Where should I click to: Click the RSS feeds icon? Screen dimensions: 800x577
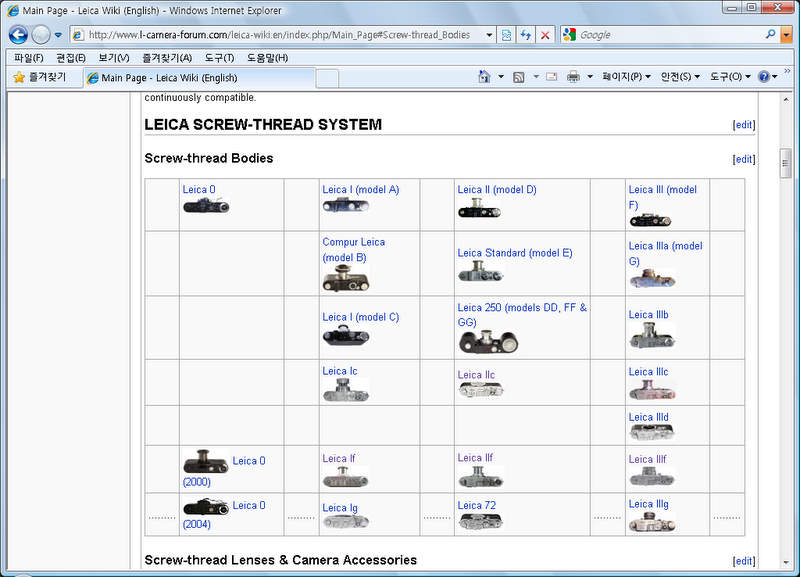click(519, 77)
